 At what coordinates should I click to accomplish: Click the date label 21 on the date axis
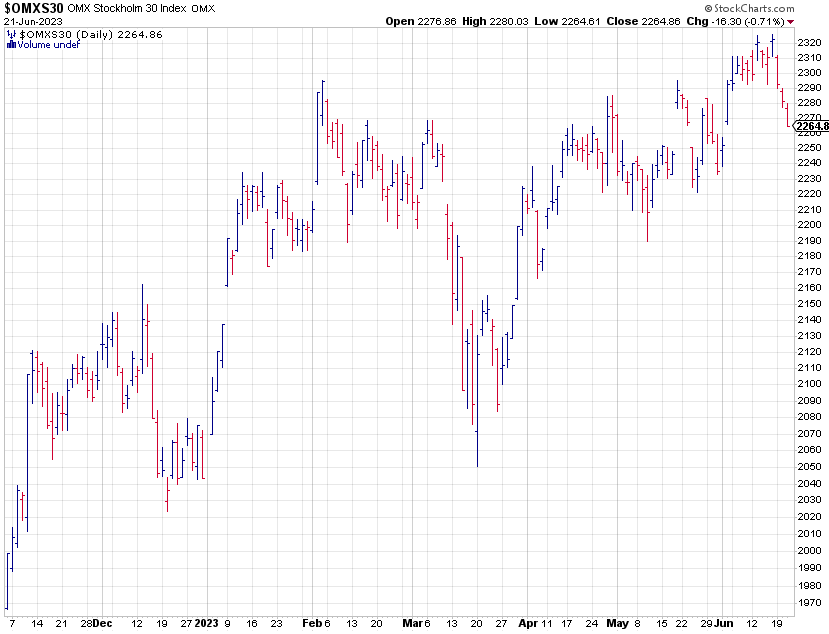click(x=62, y=623)
